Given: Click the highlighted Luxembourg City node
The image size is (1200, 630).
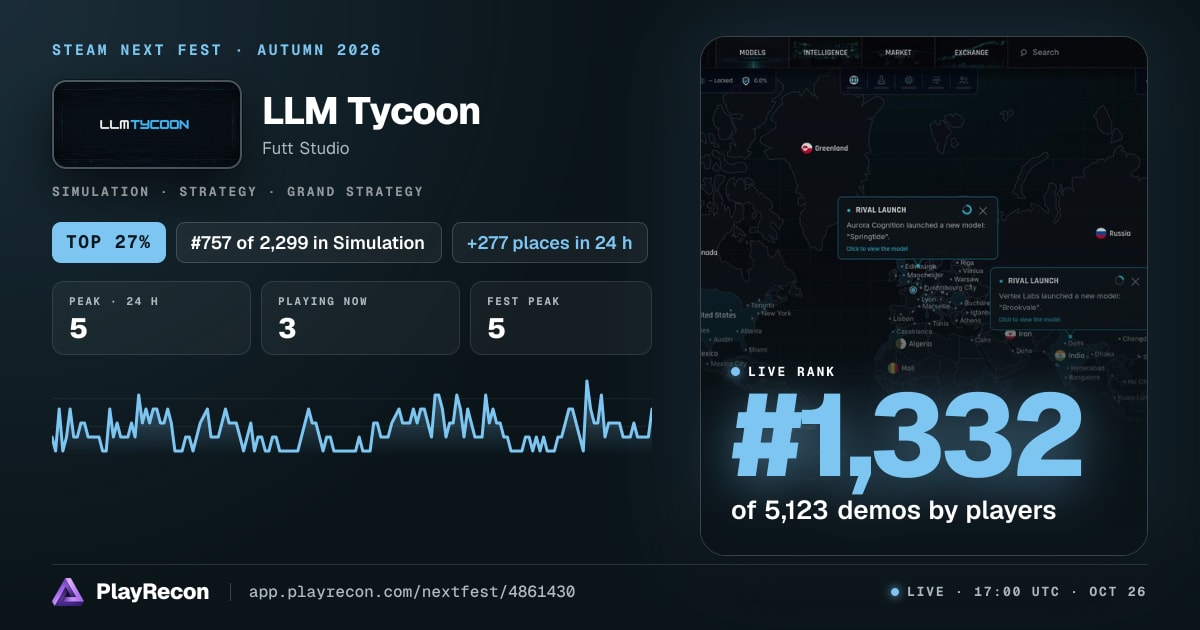Looking at the screenshot, I should click(913, 290).
